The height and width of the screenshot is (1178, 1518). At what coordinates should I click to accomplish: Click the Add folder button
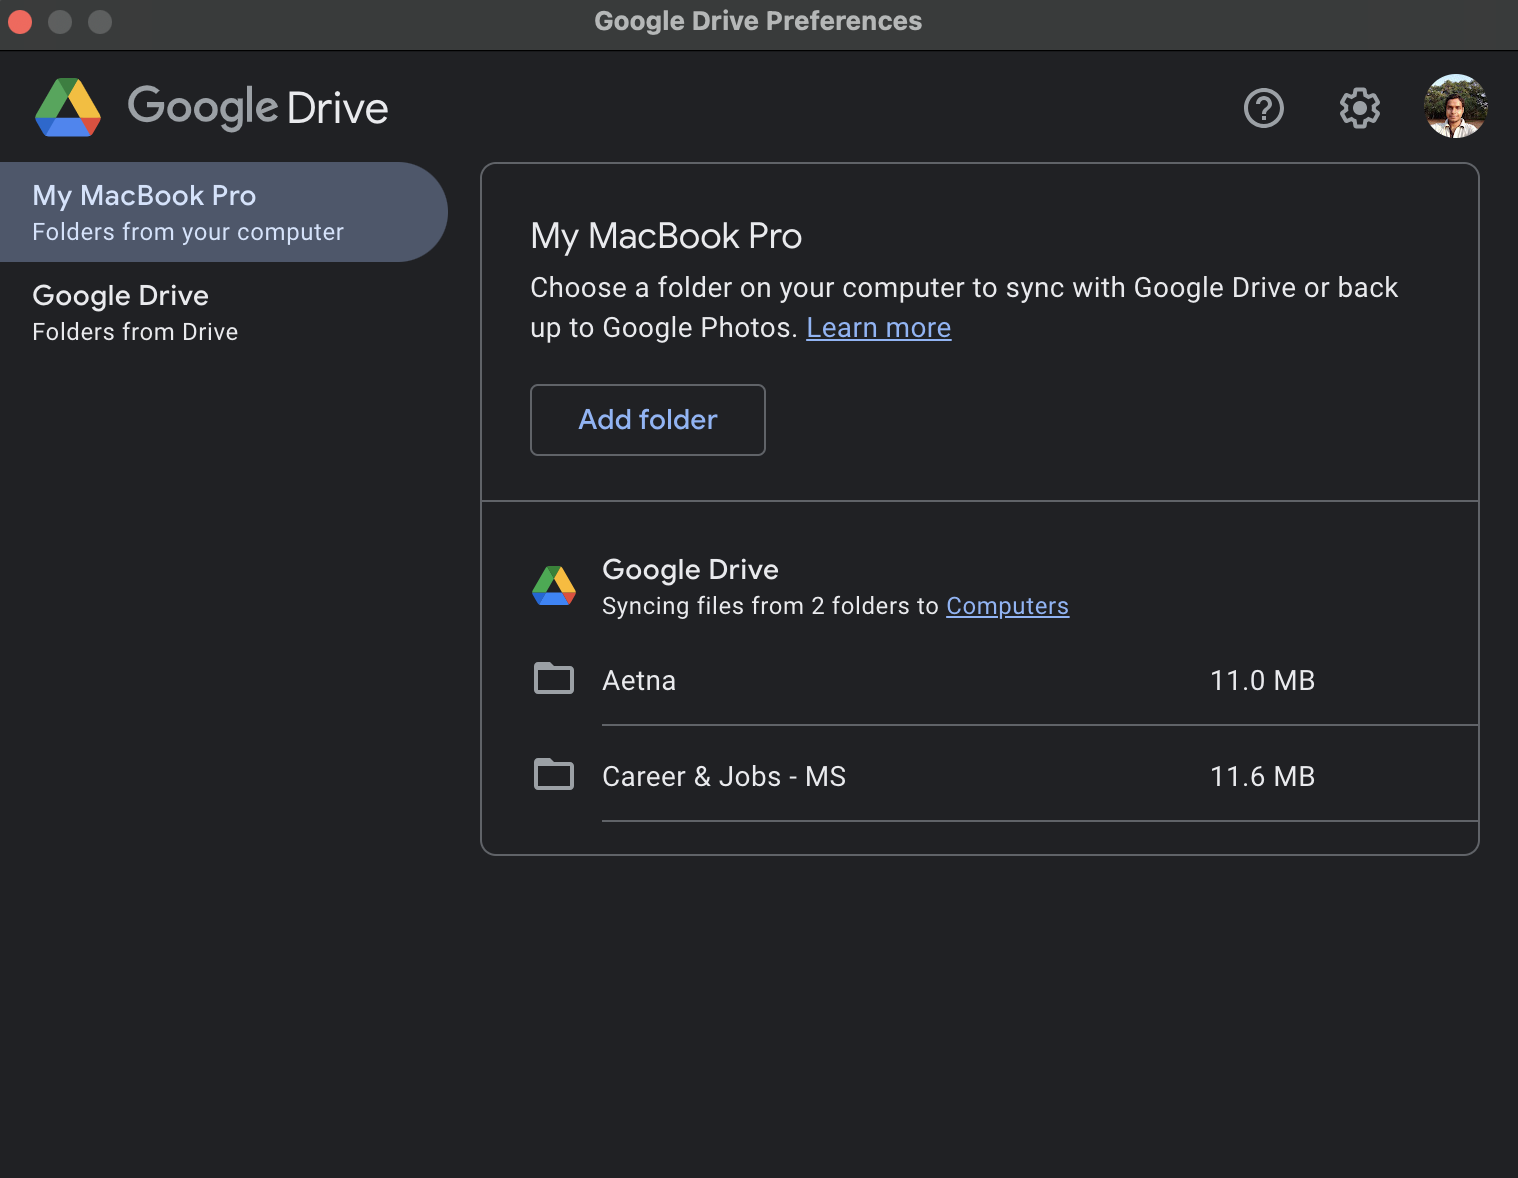pyautogui.click(x=648, y=420)
